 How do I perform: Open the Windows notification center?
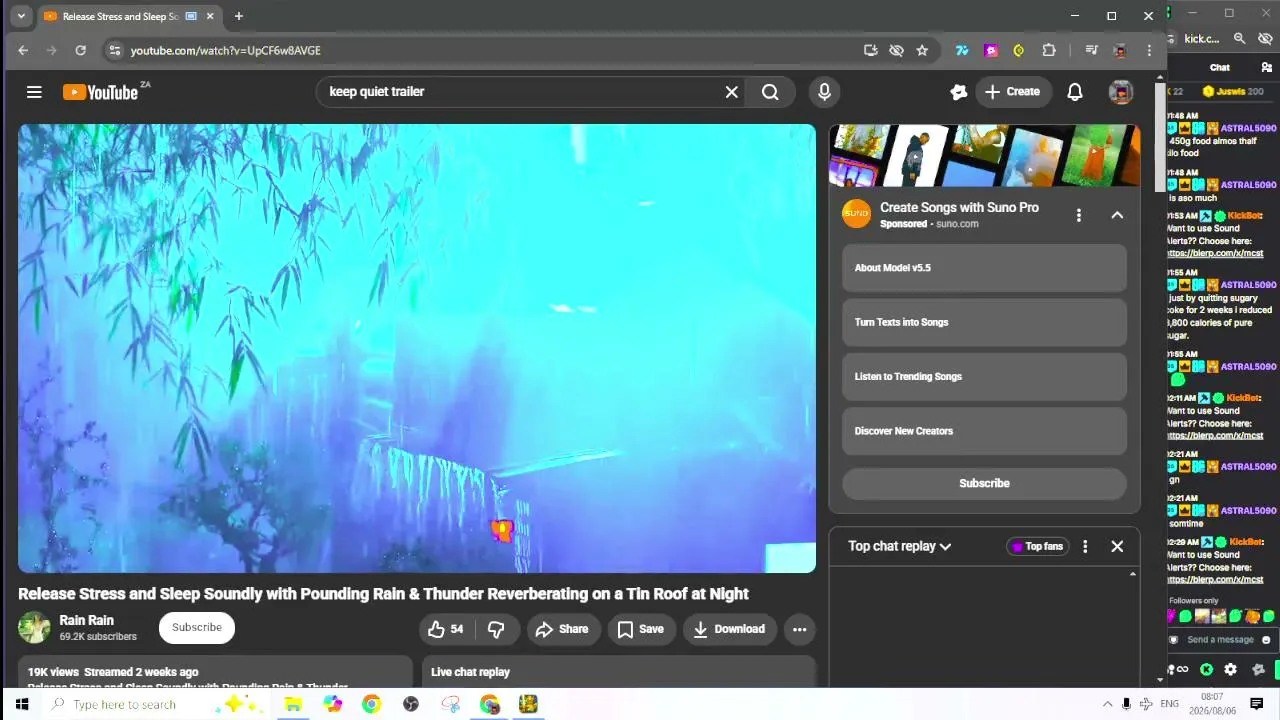click(1257, 704)
